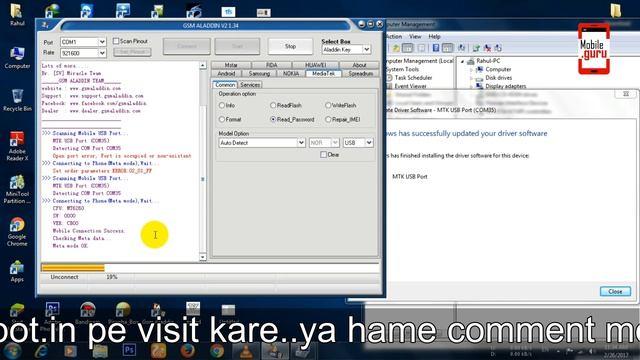
Task: Click 'Meta mode OK' log line
Action: pyautogui.click(x=70, y=246)
